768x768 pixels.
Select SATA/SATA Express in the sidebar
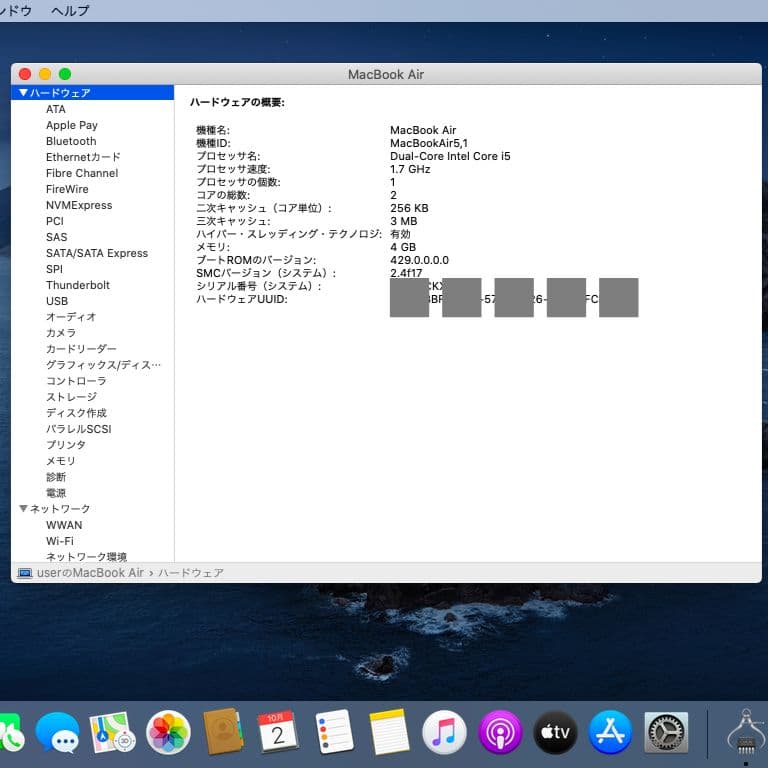tap(96, 253)
